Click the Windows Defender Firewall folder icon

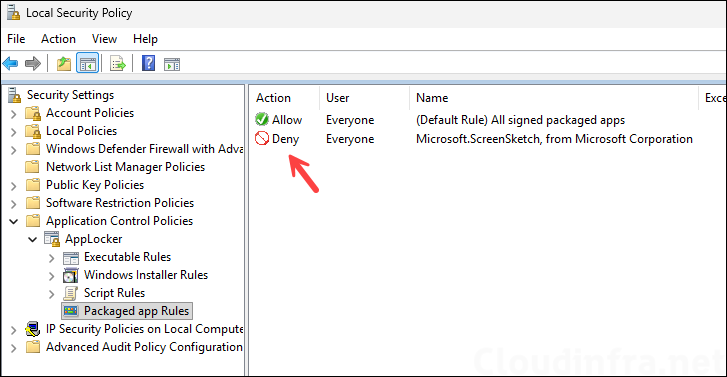tap(33, 149)
